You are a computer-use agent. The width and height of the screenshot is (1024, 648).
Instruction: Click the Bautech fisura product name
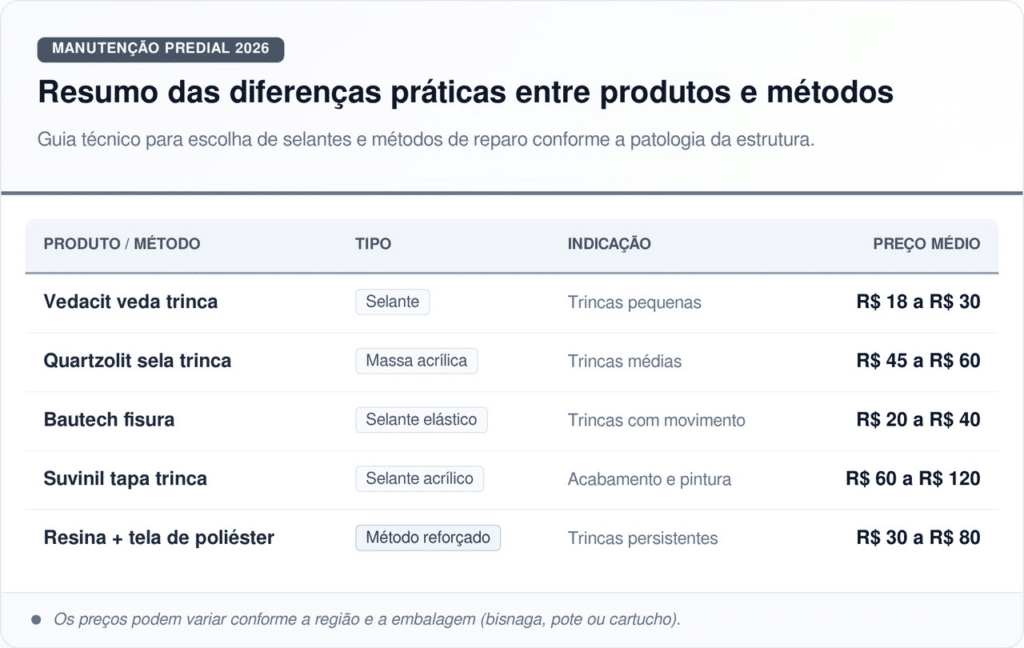[109, 420]
